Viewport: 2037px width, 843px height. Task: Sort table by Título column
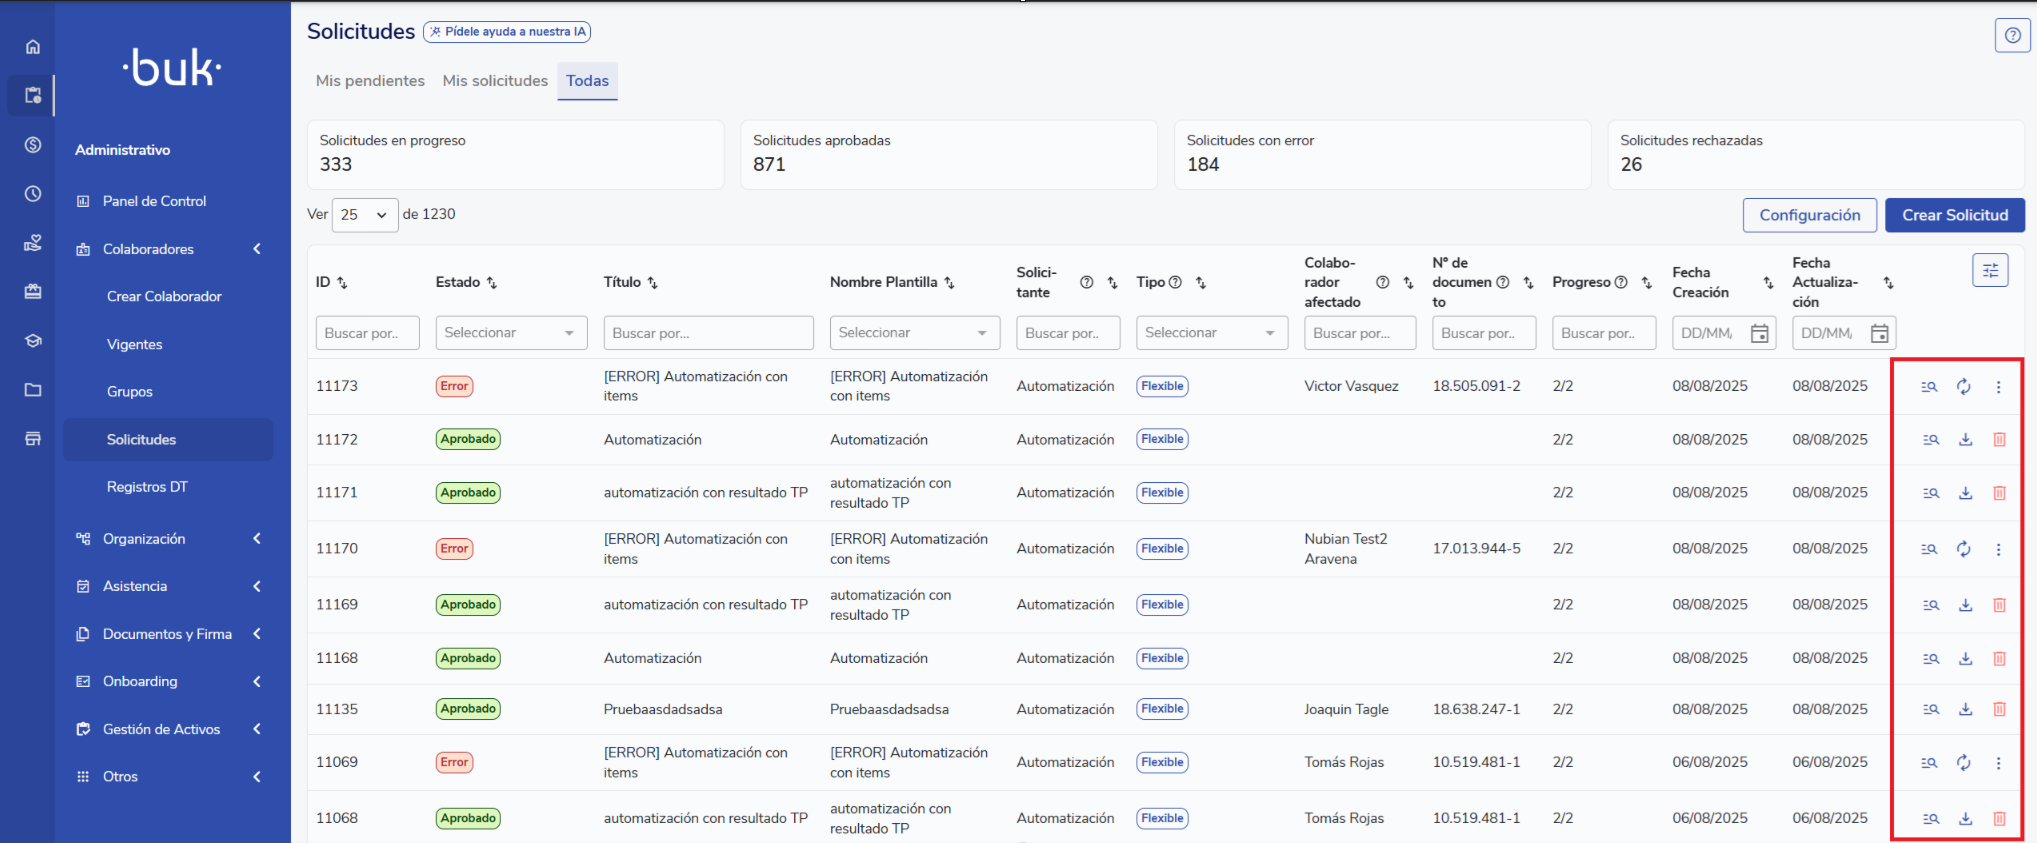coord(653,283)
